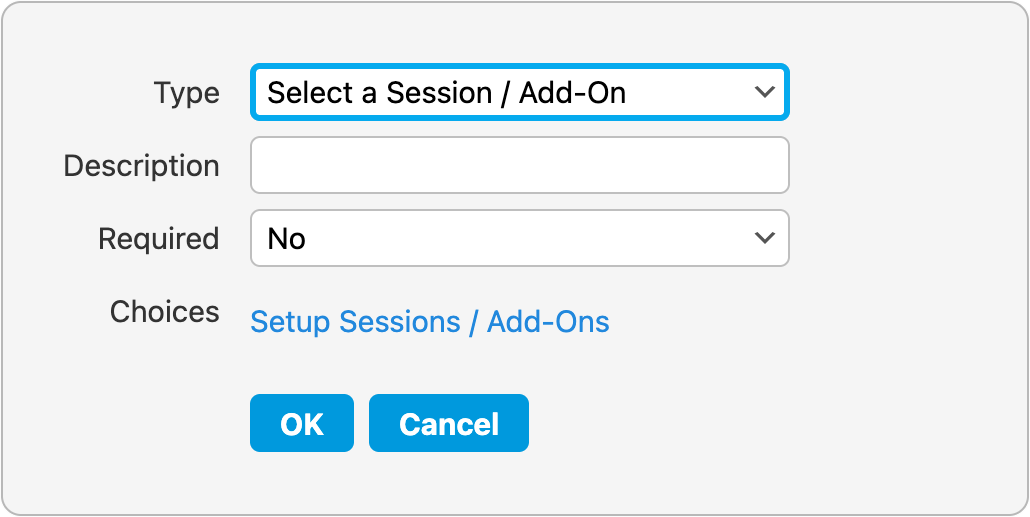Image resolution: width=1030 pixels, height=517 pixels.
Task: Open the Setup Sessions / Add-Ons link
Action: tap(429, 322)
